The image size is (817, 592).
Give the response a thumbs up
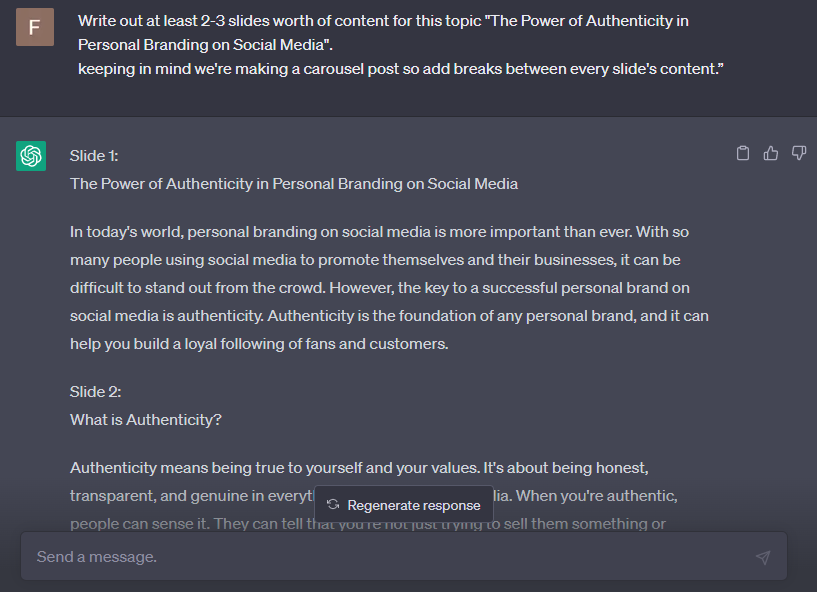[771, 153]
